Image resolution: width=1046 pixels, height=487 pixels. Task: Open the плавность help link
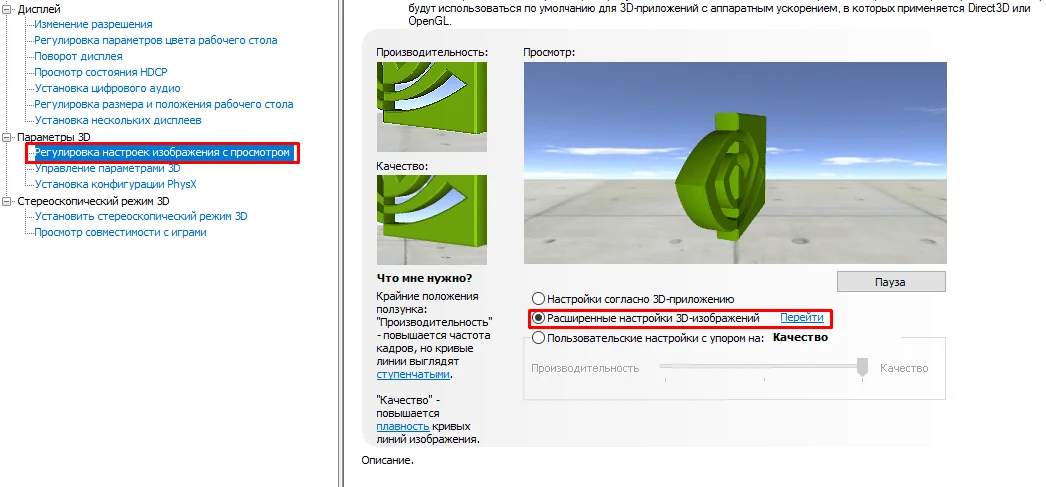click(x=402, y=426)
